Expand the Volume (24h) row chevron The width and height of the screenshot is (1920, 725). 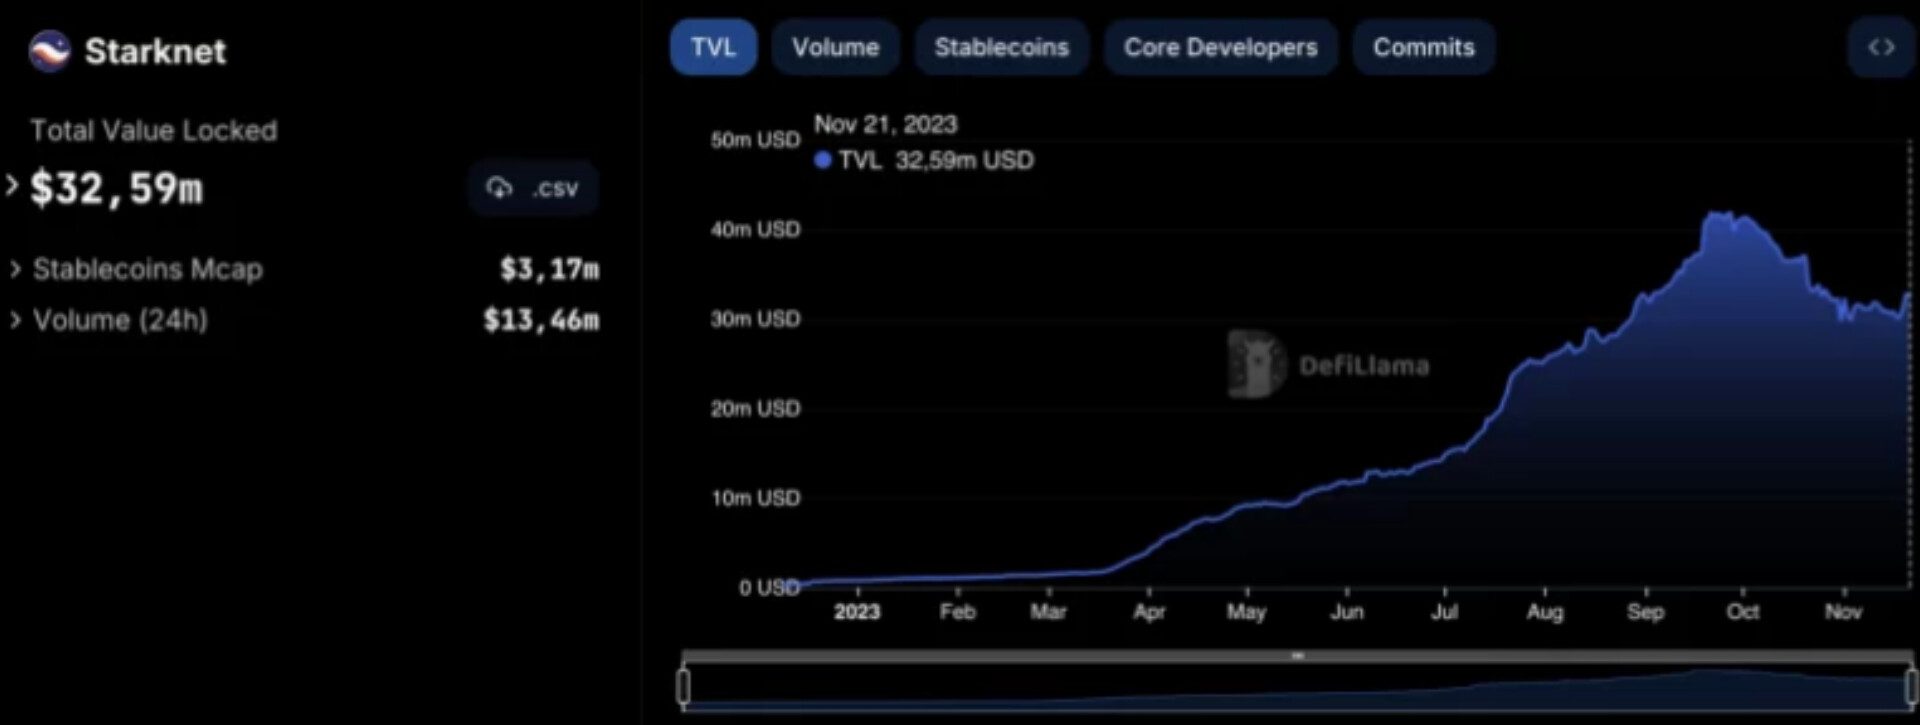pyautogui.click(x=15, y=320)
